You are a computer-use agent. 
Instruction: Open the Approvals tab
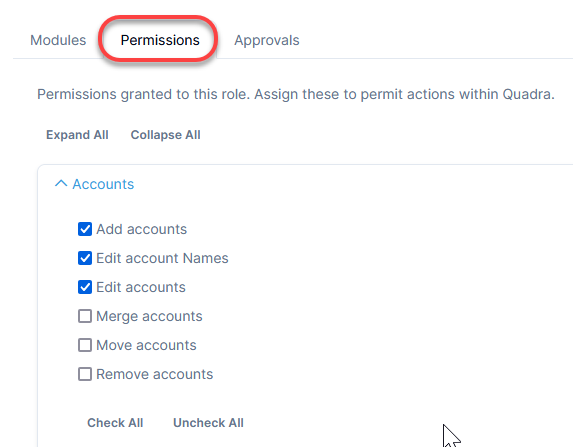267,40
